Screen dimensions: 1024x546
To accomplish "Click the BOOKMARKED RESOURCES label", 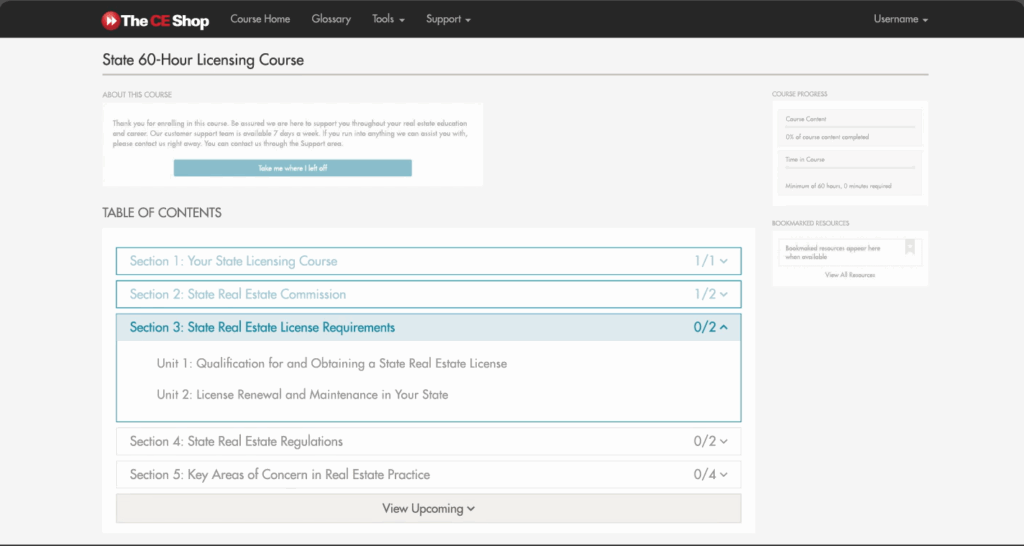I will [x=810, y=223].
